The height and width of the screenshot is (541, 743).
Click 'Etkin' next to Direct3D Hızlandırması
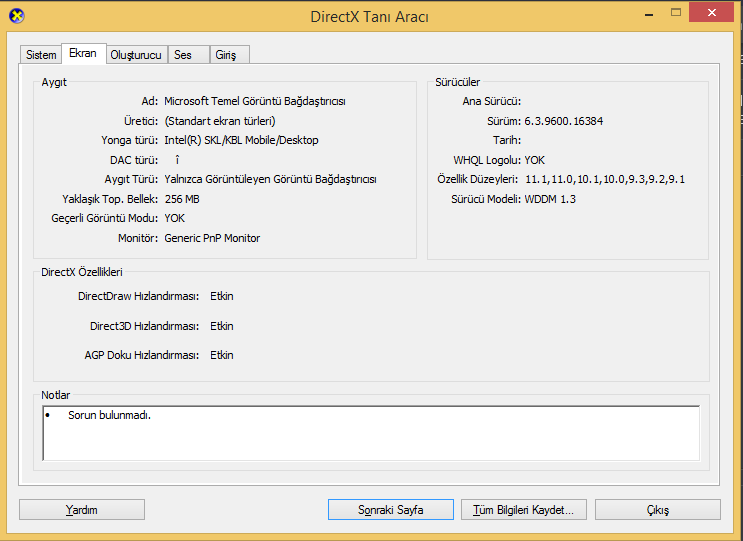[x=222, y=326]
